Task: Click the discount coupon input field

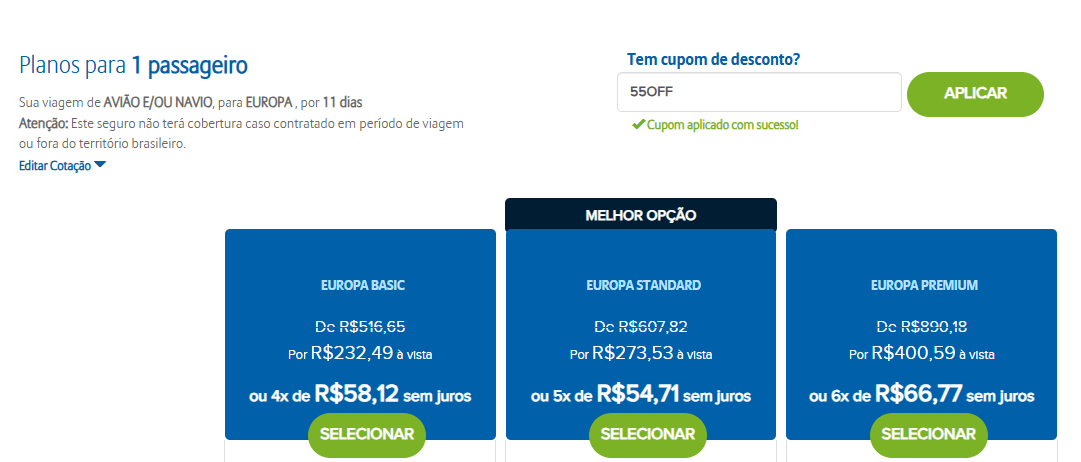Action: click(x=759, y=92)
